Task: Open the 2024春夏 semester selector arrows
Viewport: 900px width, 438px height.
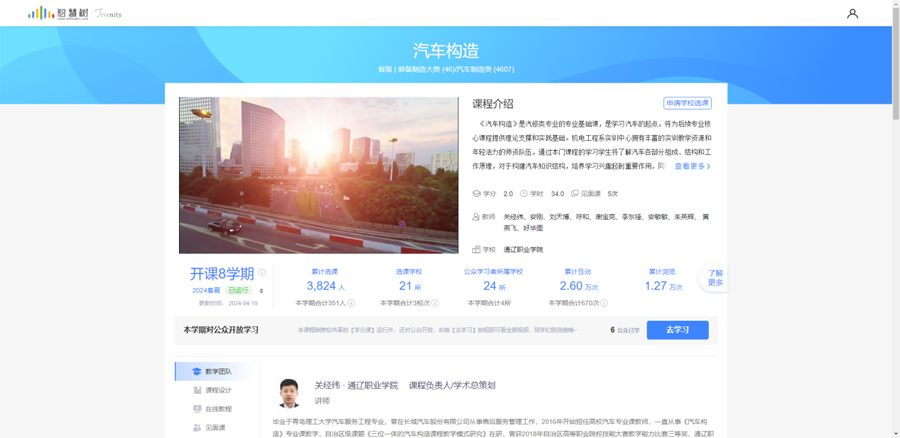Action: 261,290
